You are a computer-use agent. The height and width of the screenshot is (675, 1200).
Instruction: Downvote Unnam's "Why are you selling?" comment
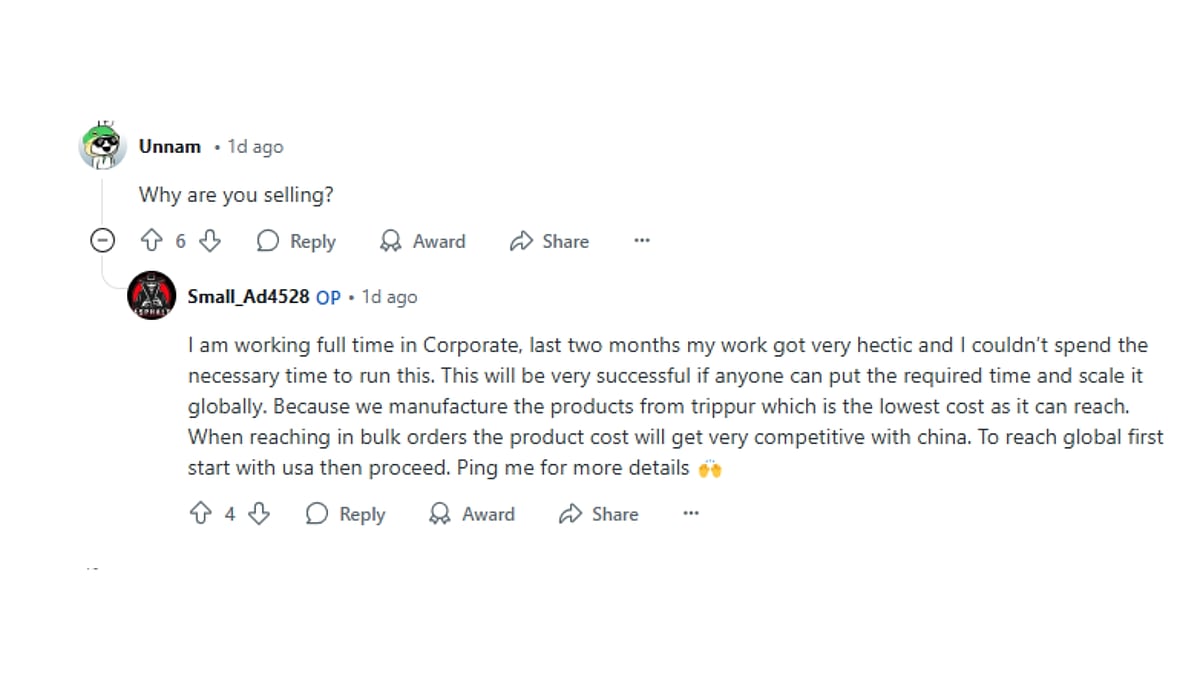(x=210, y=241)
